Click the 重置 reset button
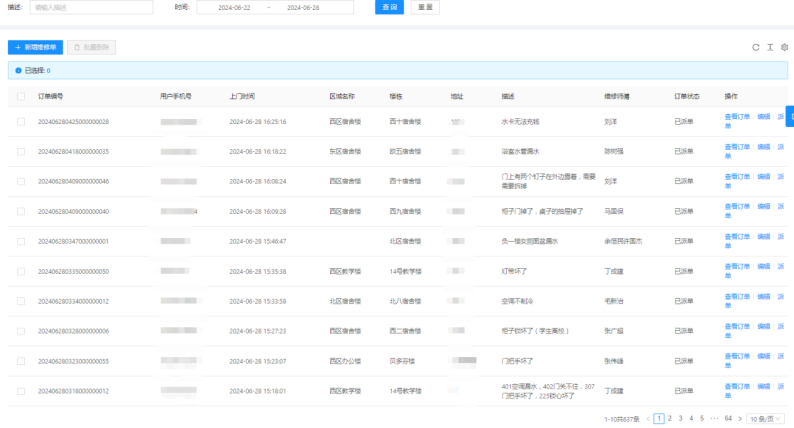794x428 pixels. point(424,7)
